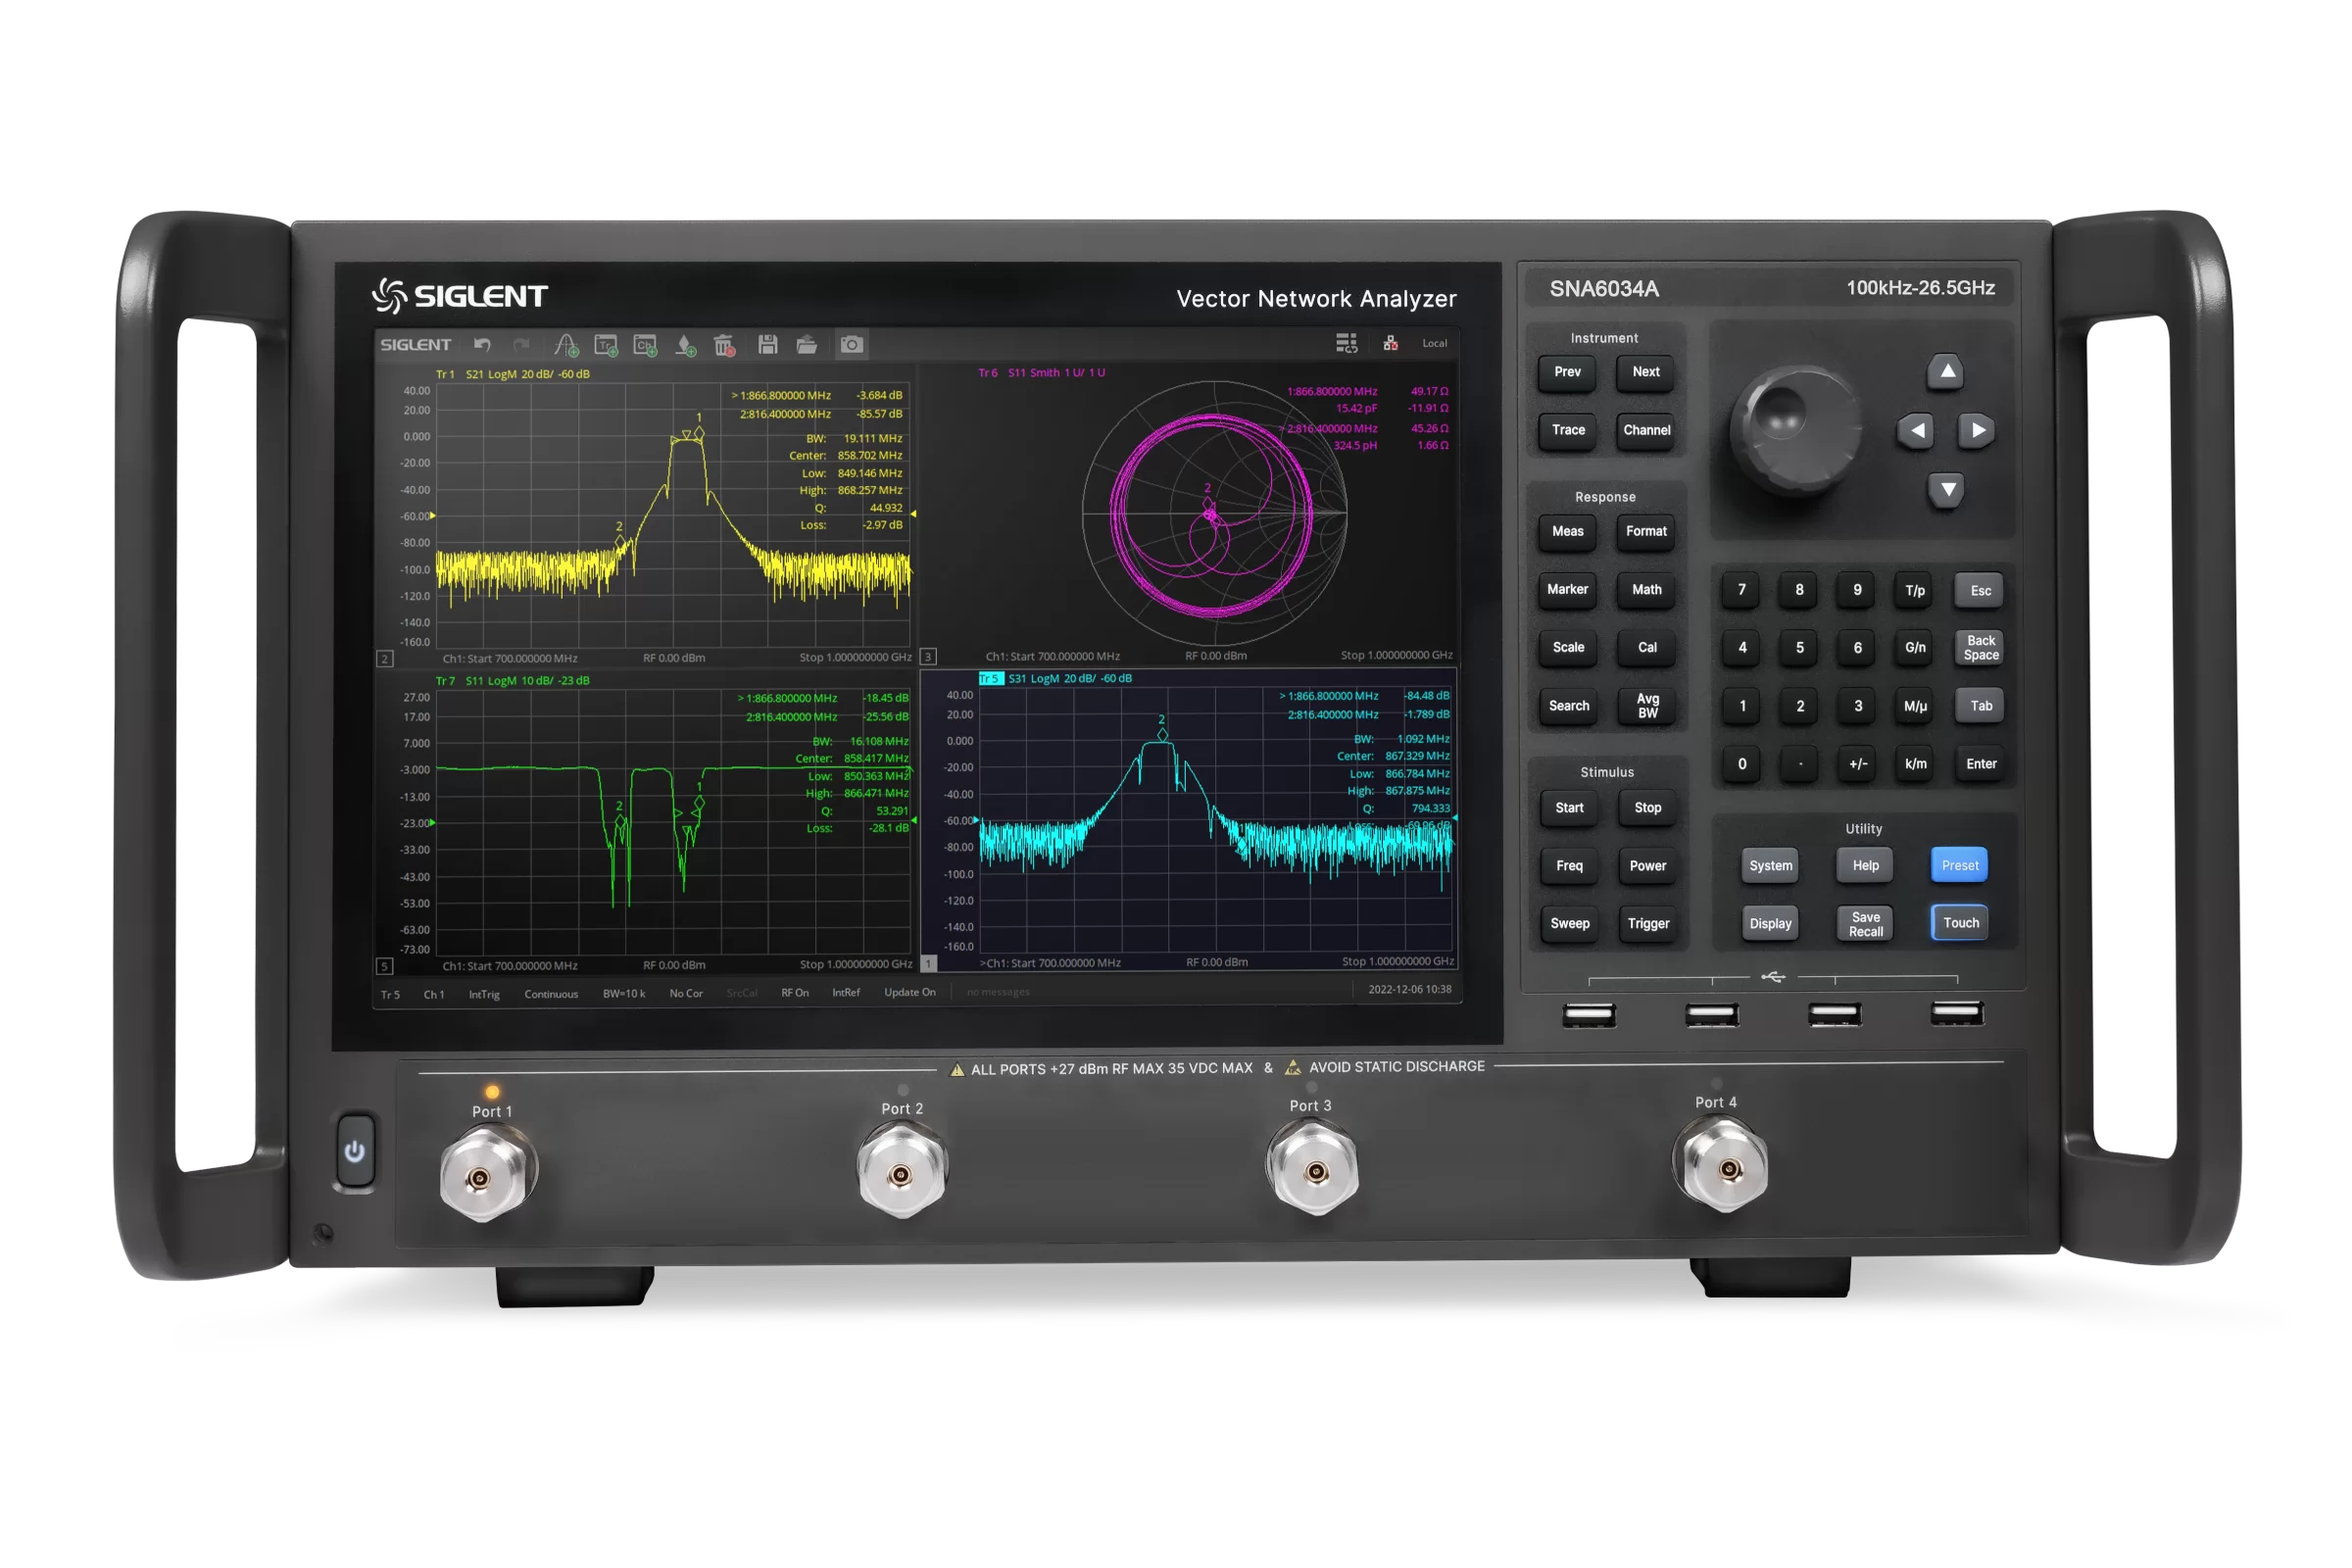Activate the Tr 6 S11 Smith trace label
Screen dimensions: 2352x1568
[1041, 373]
